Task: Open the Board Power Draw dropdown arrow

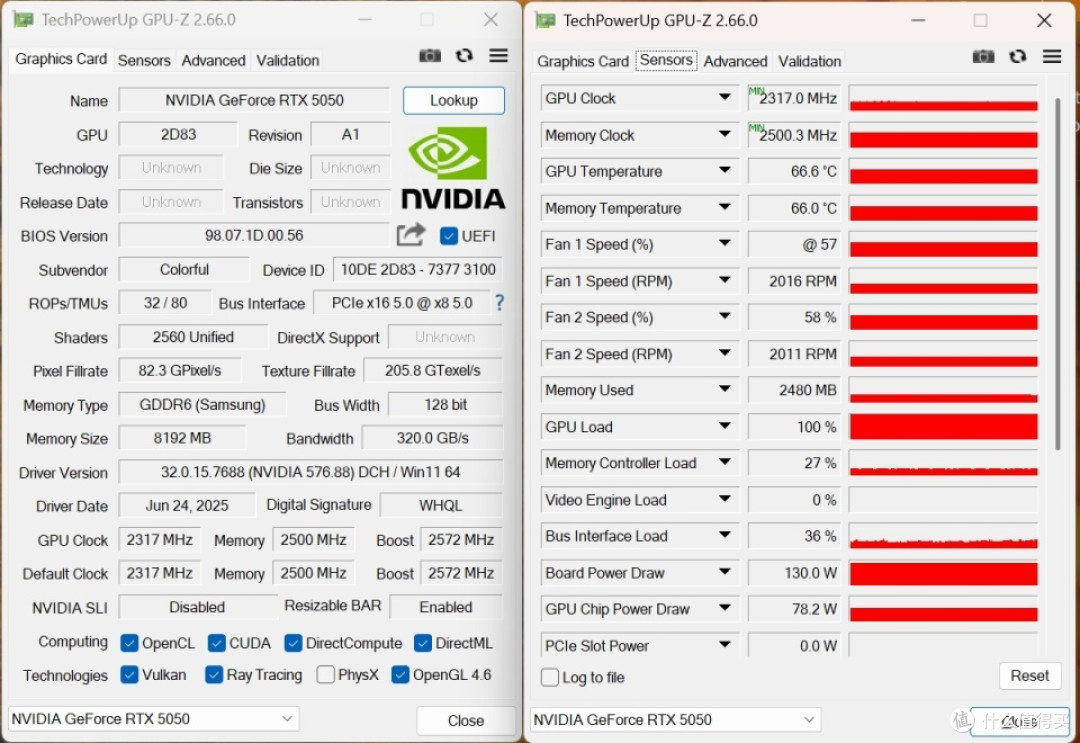Action: tap(725, 572)
